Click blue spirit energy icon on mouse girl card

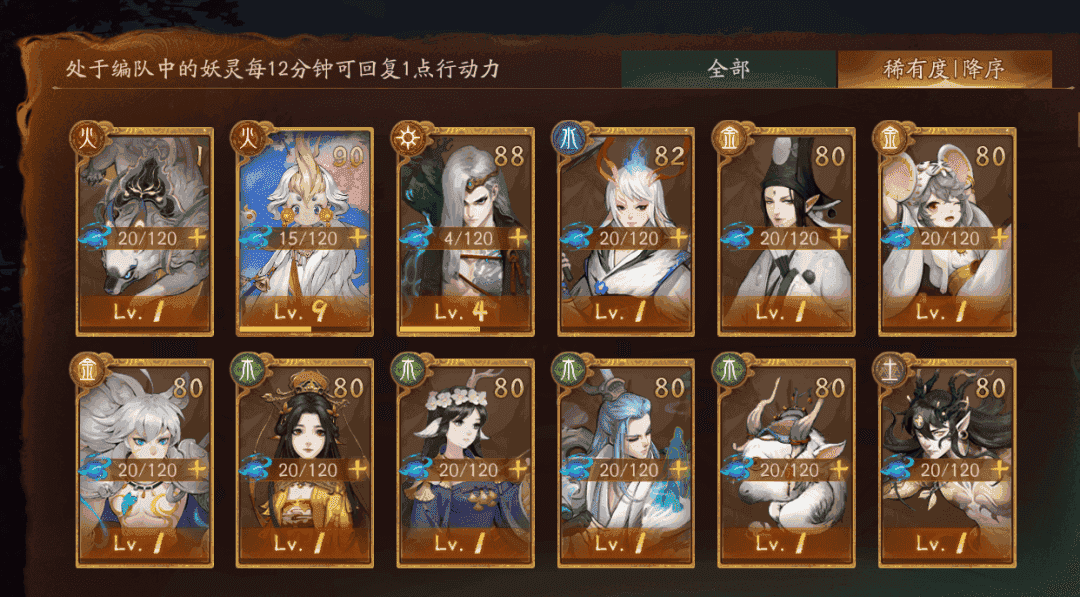898,237
